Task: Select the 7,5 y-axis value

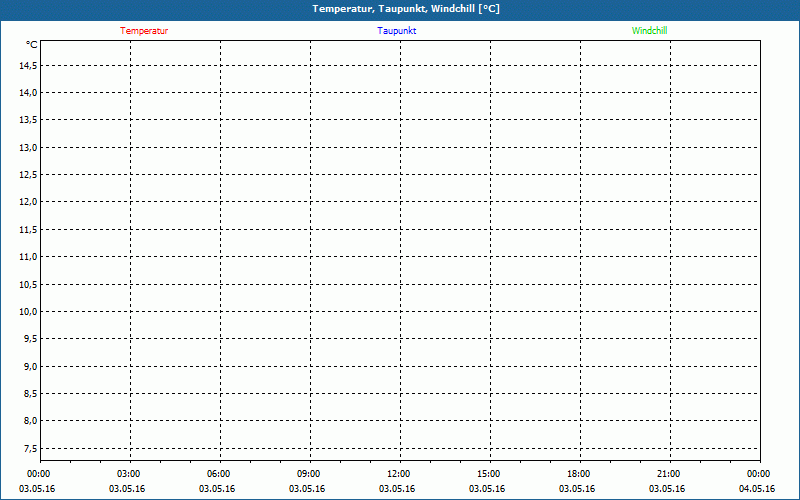Action: point(31,448)
